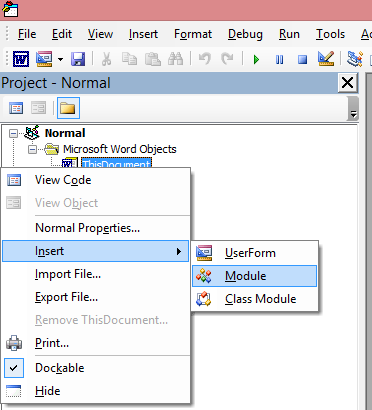Select the Normal project in tree

coord(65,133)
